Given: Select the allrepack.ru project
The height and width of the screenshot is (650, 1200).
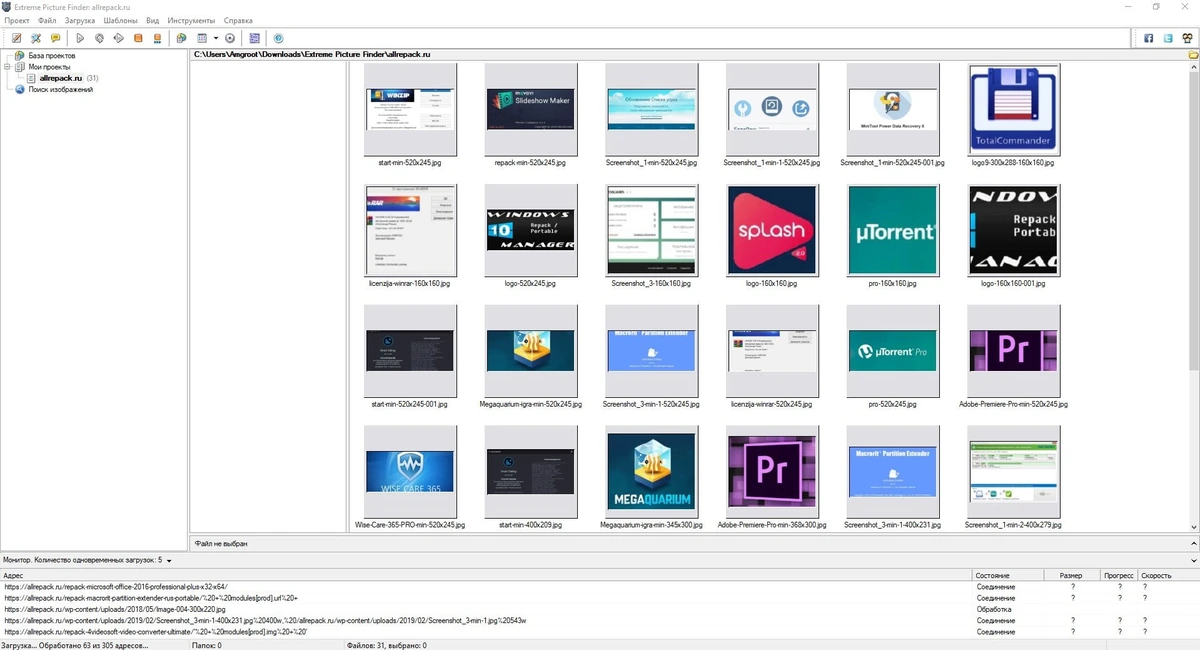Looking at the screenshot, I should click(61, 78).
